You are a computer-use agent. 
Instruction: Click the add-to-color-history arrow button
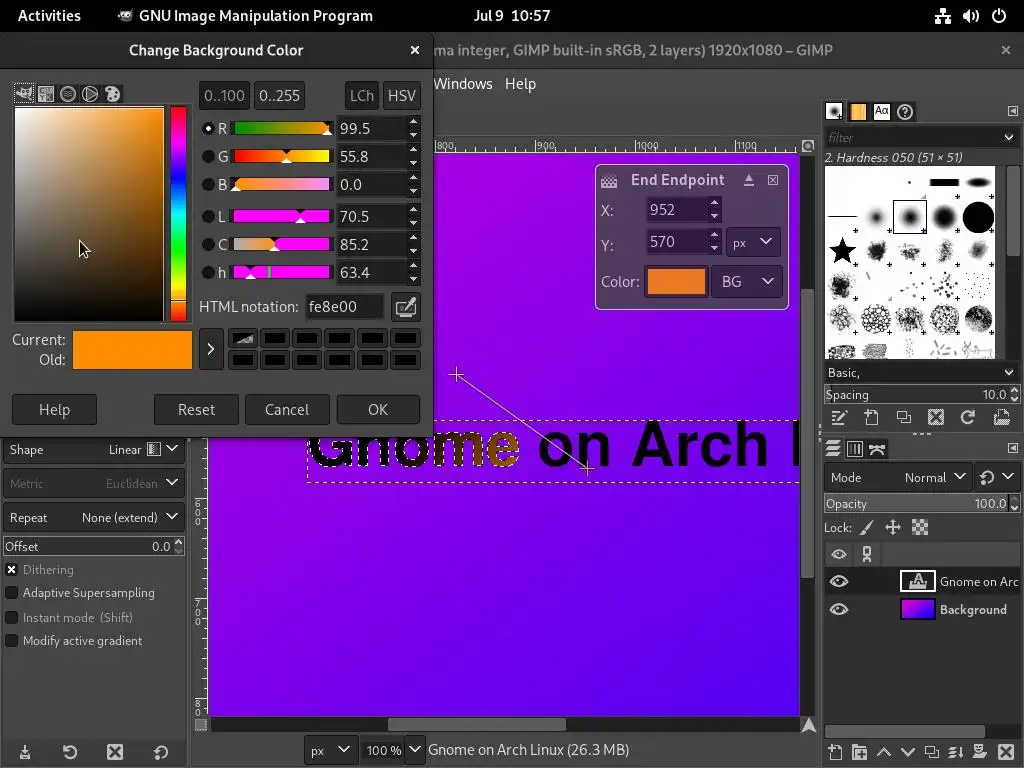[210, 349]
